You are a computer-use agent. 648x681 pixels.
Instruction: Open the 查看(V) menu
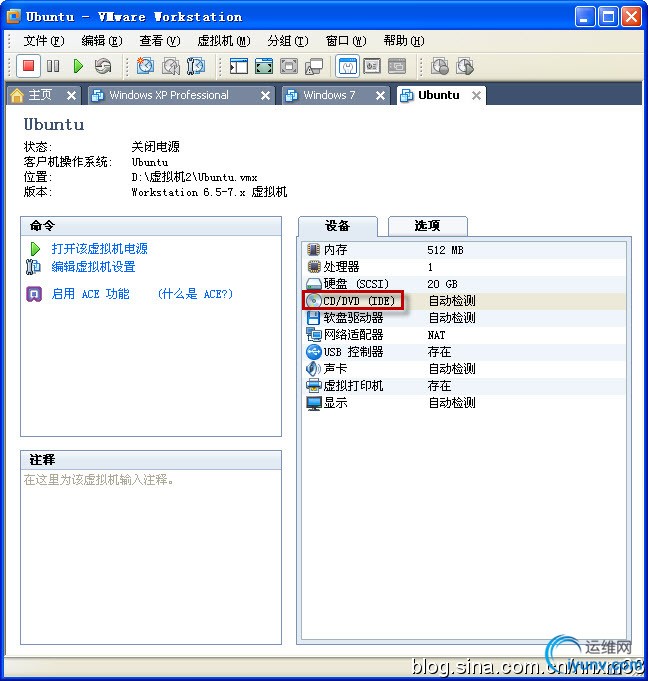point(160,41)
